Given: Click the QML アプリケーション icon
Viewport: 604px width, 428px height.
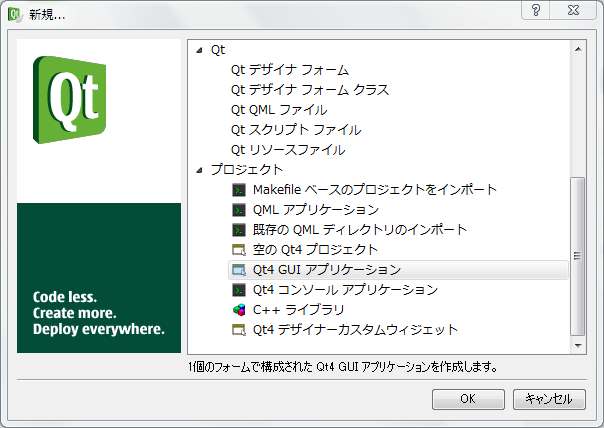Looking at the screenshot, I should pos(239,209).
